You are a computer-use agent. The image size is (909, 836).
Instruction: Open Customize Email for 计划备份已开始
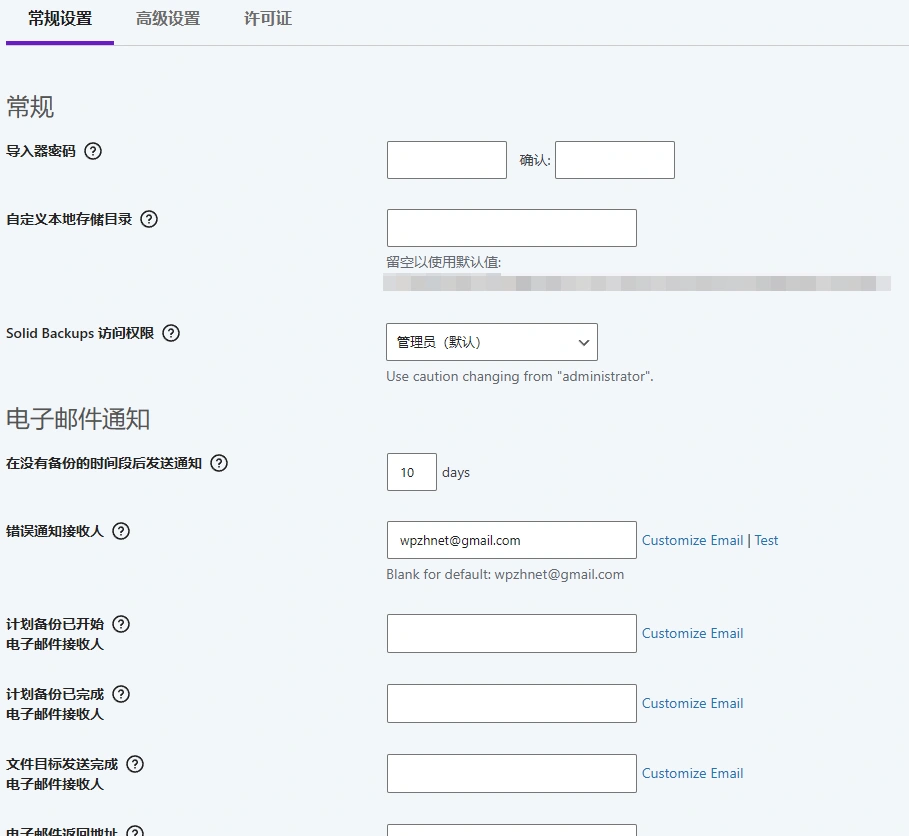point(692,633)
